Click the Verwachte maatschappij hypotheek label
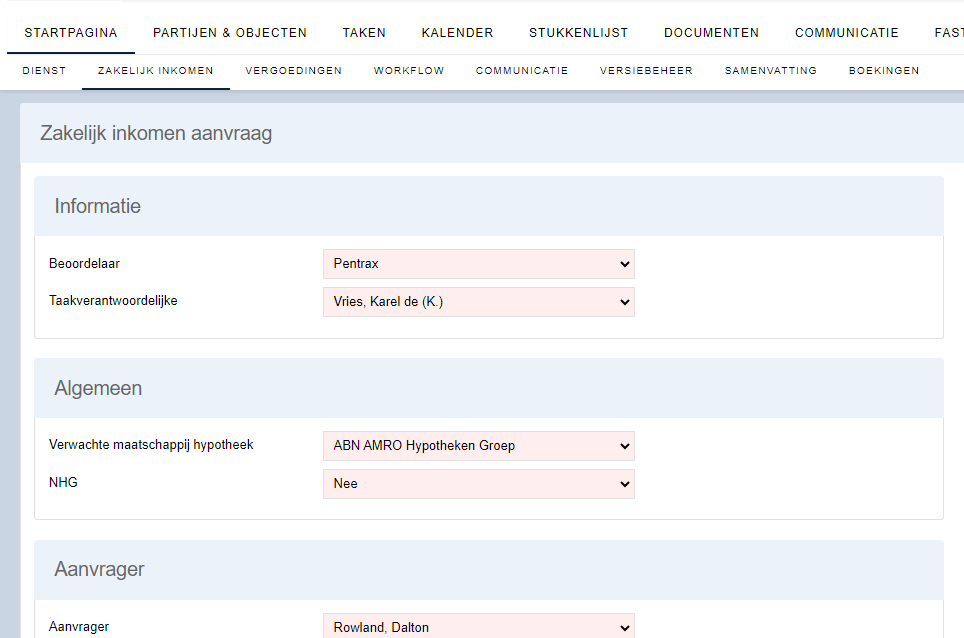Screen dimensions: 964x638 (151, 445)
